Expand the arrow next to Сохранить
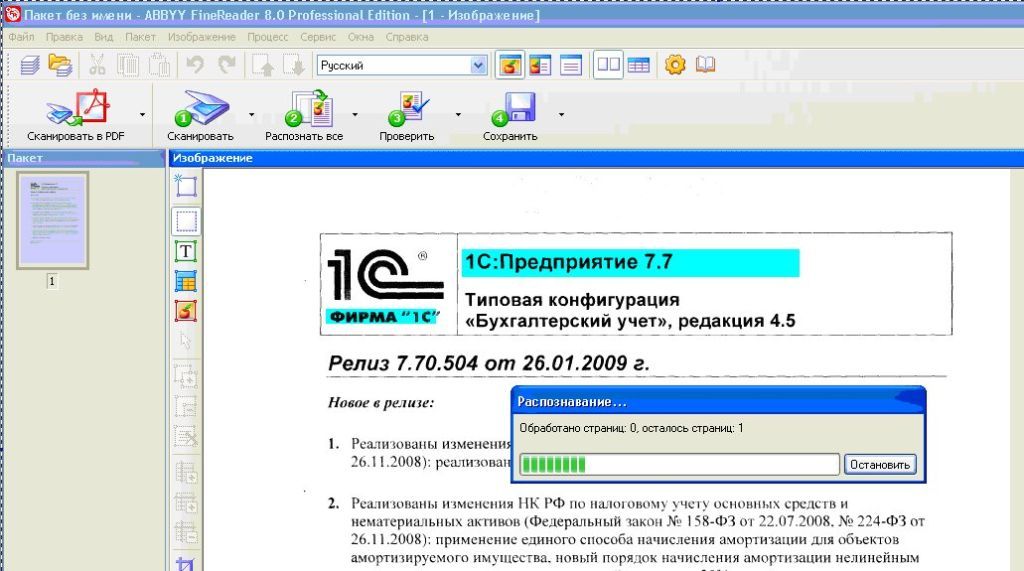 tap(562, 114)
